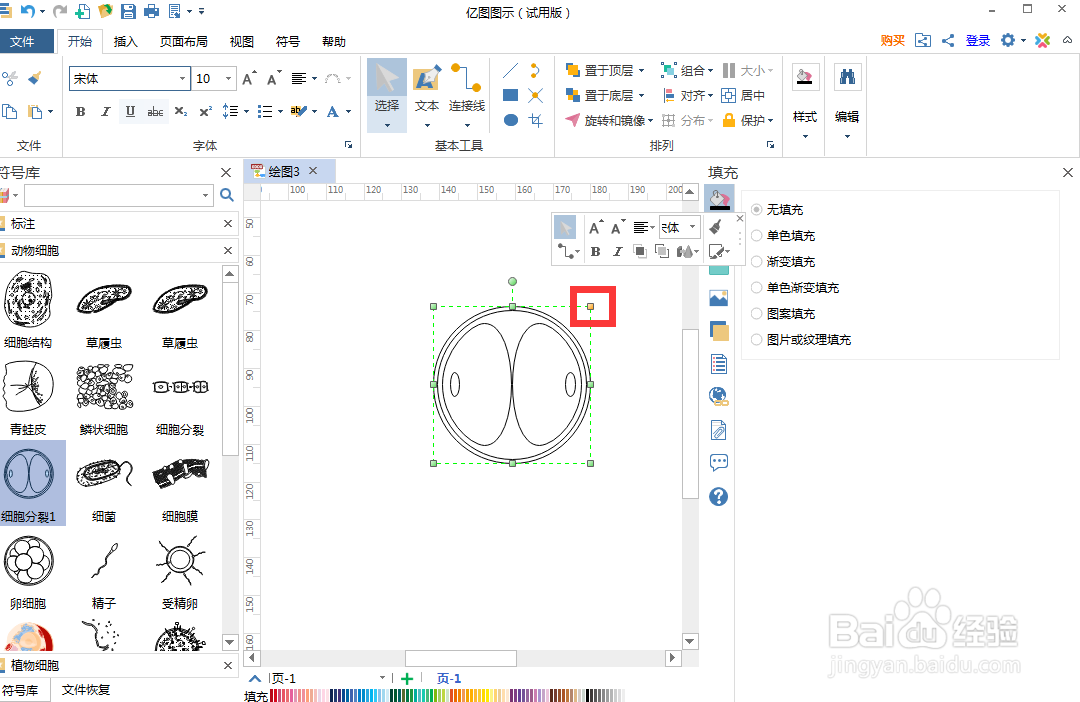Click the help question mark icon
The image size is (1080, 702).
coord(718,496)
